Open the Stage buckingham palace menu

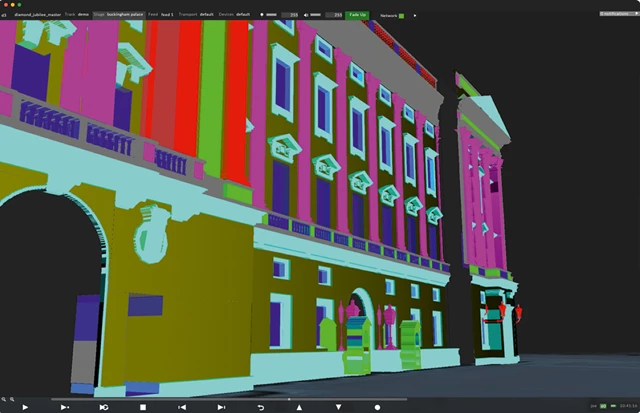point(118,15)
